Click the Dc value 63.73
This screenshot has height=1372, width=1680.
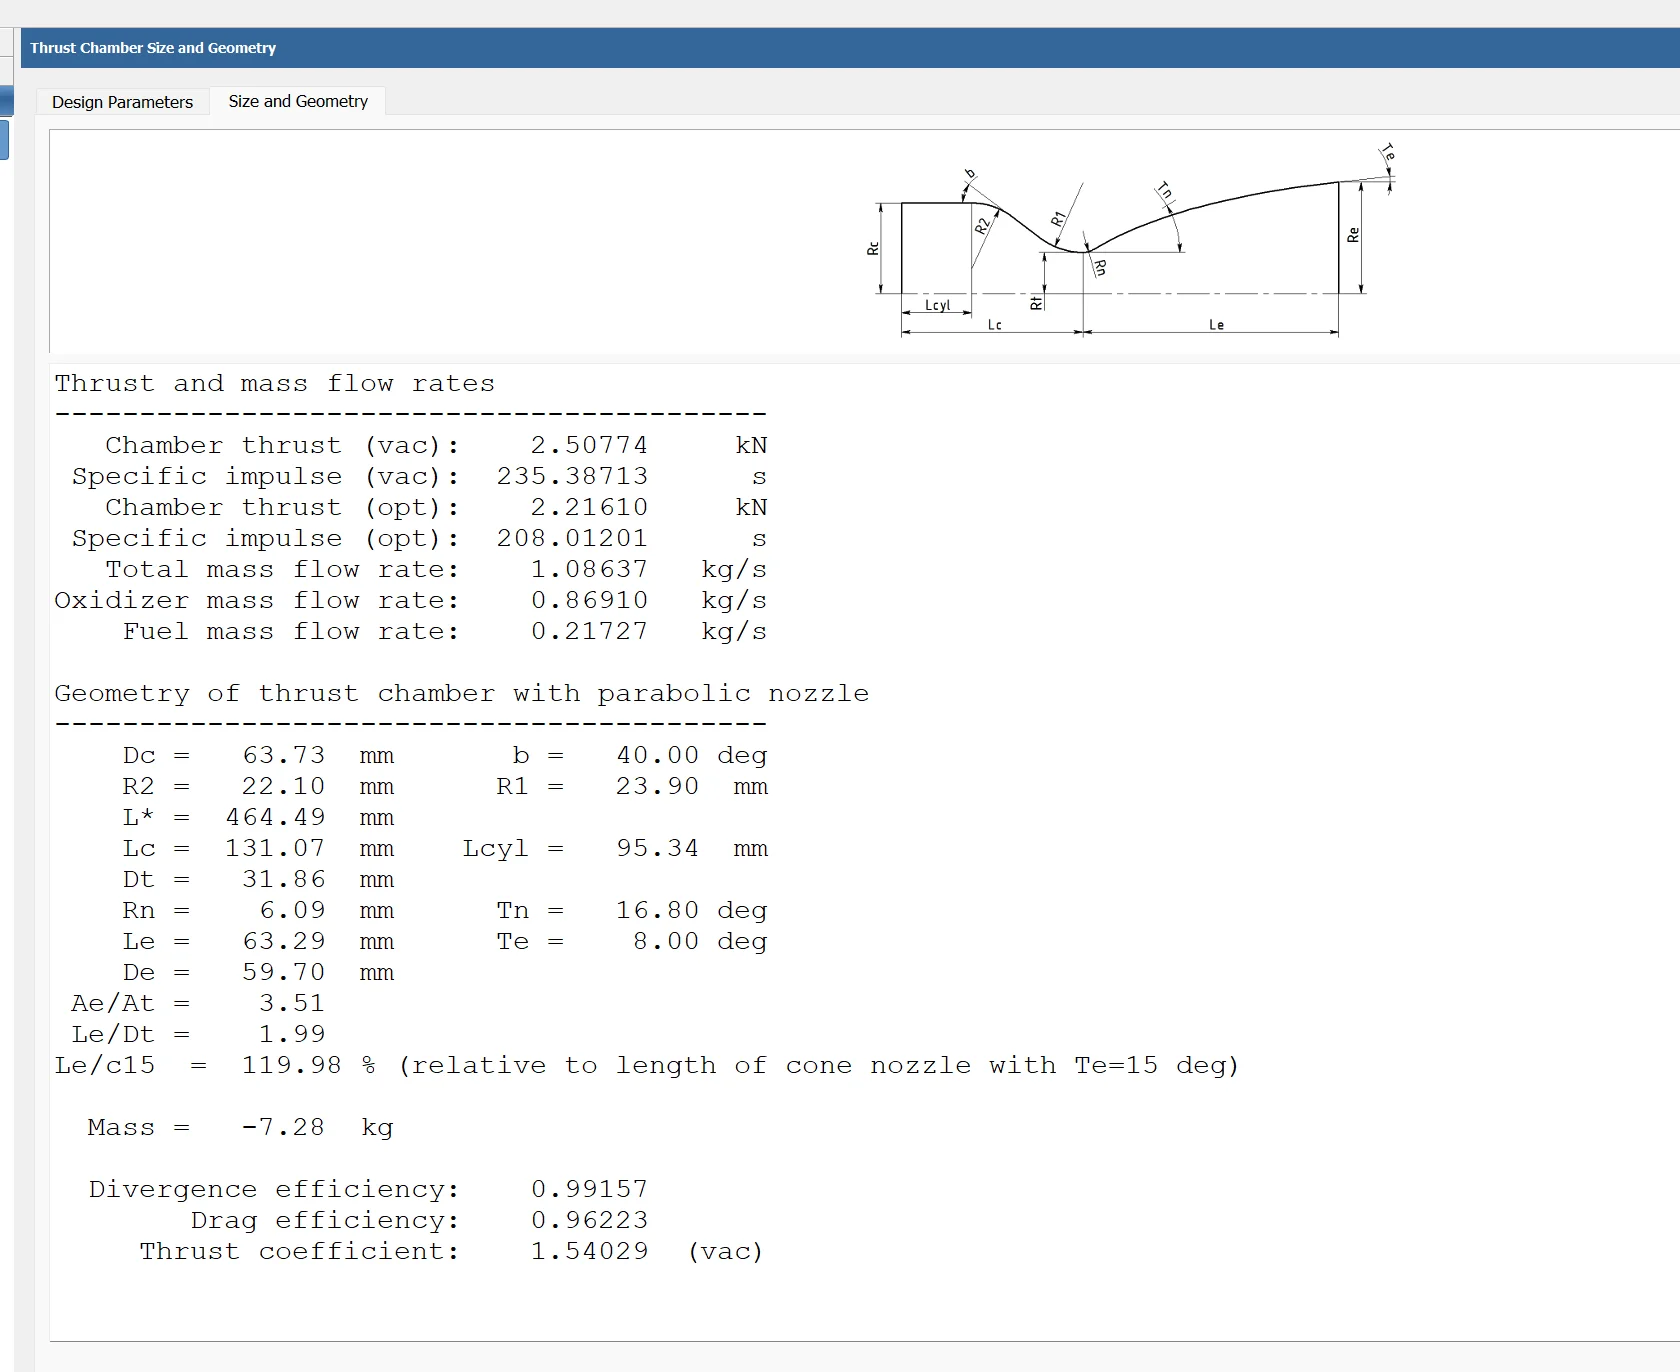pyautogui.click(x=283, y=755)
